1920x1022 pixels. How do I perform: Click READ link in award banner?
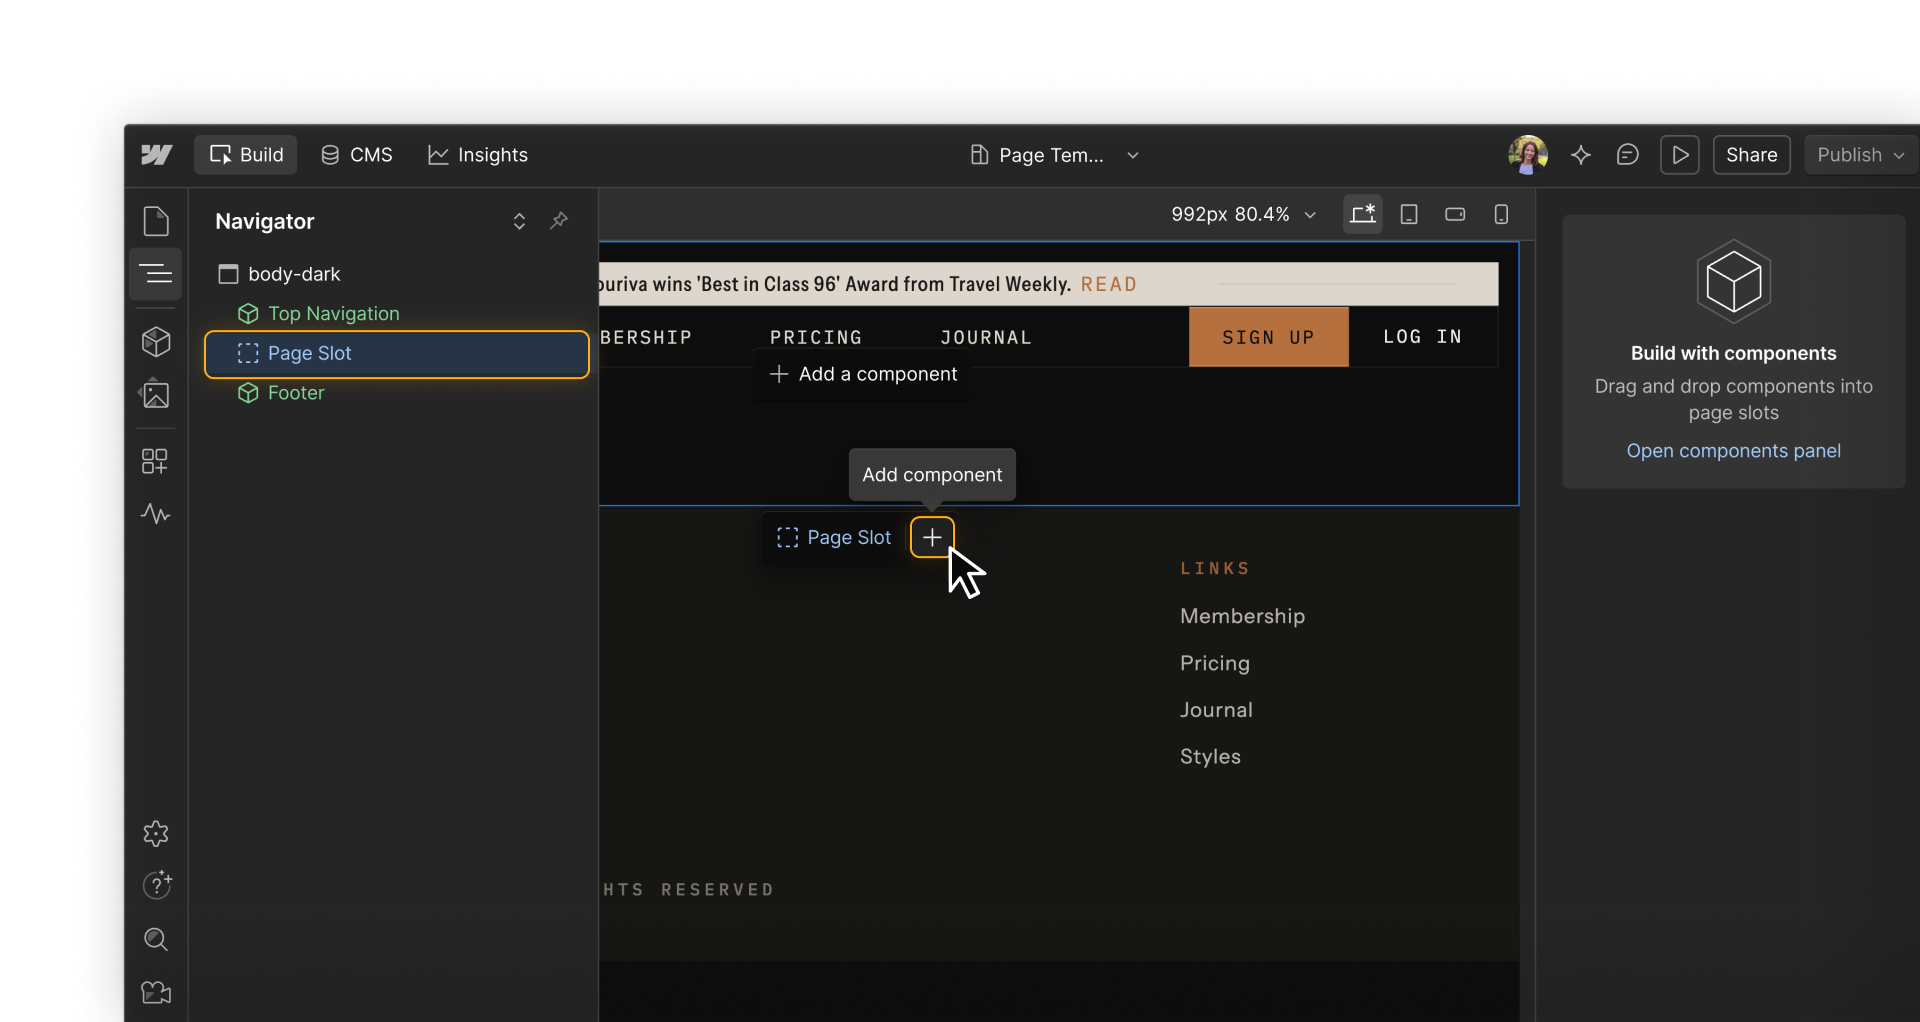1108,285
